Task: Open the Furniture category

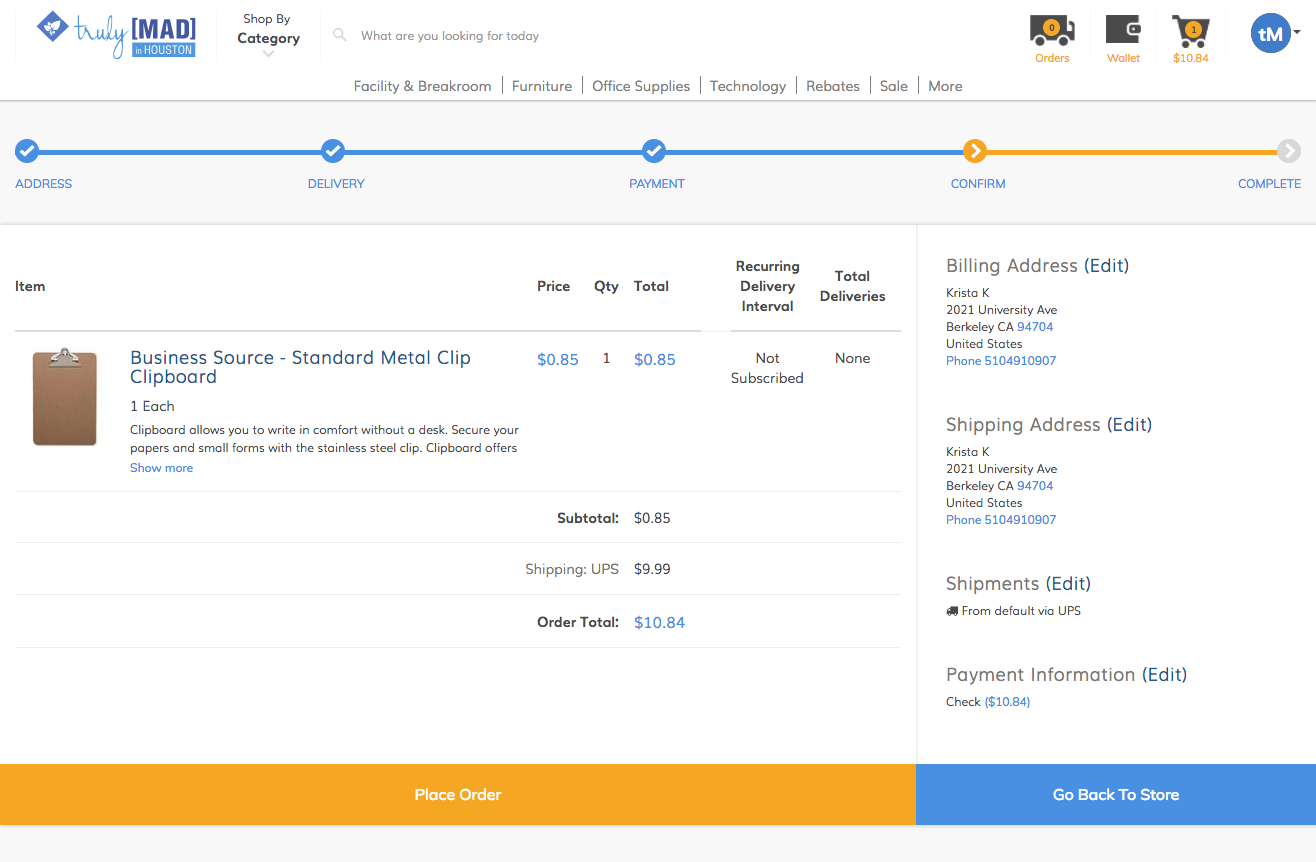Action: [542, 86]
